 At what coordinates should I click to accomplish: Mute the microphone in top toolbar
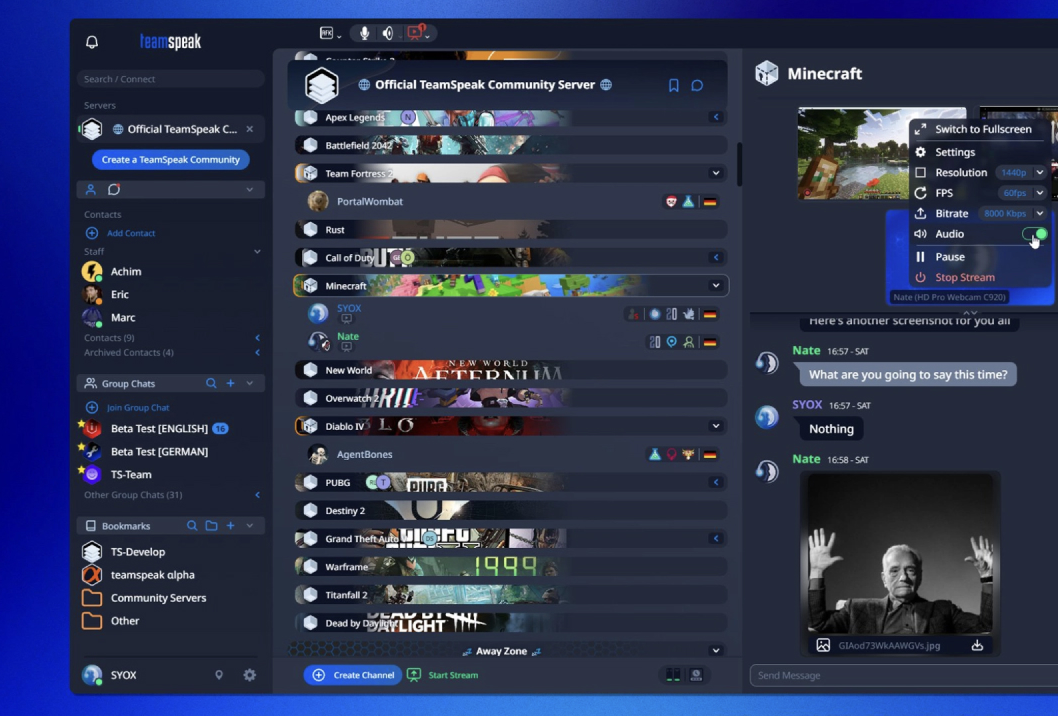point(364,33)
